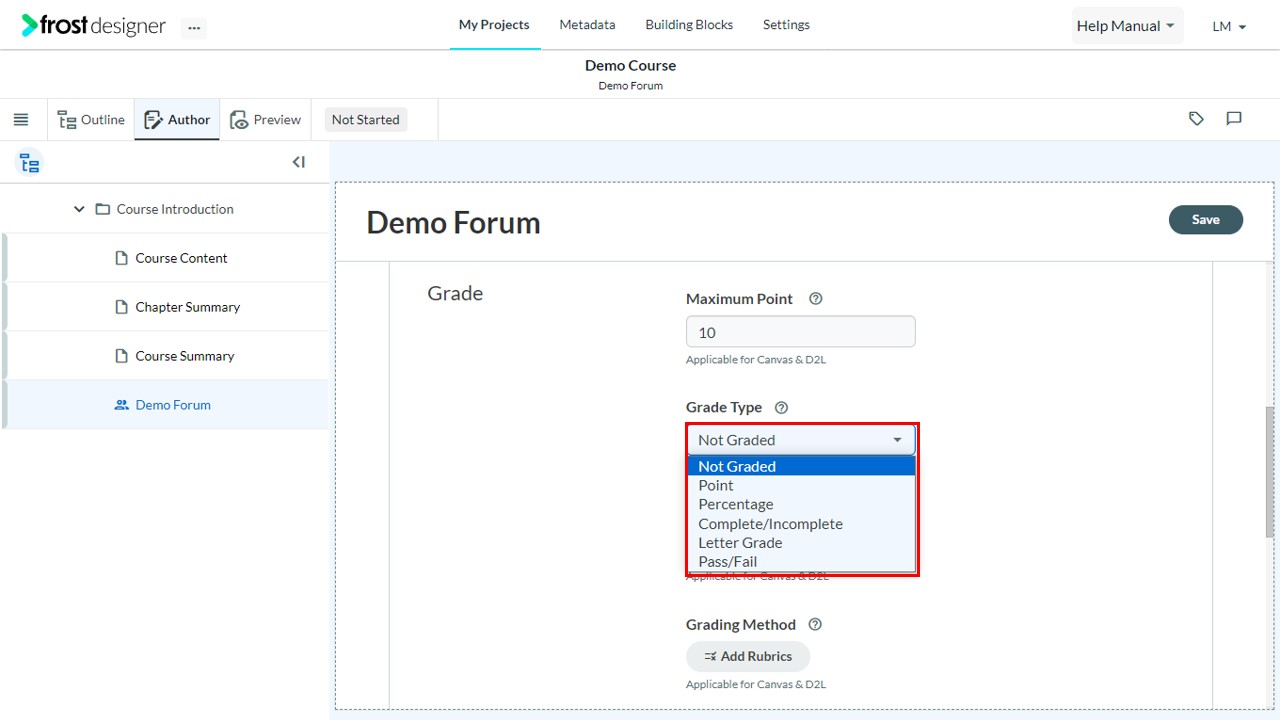The width and height of the screenshot is (1280, 720).
Task: Open the Metadata tab
Action: (587, 25)
